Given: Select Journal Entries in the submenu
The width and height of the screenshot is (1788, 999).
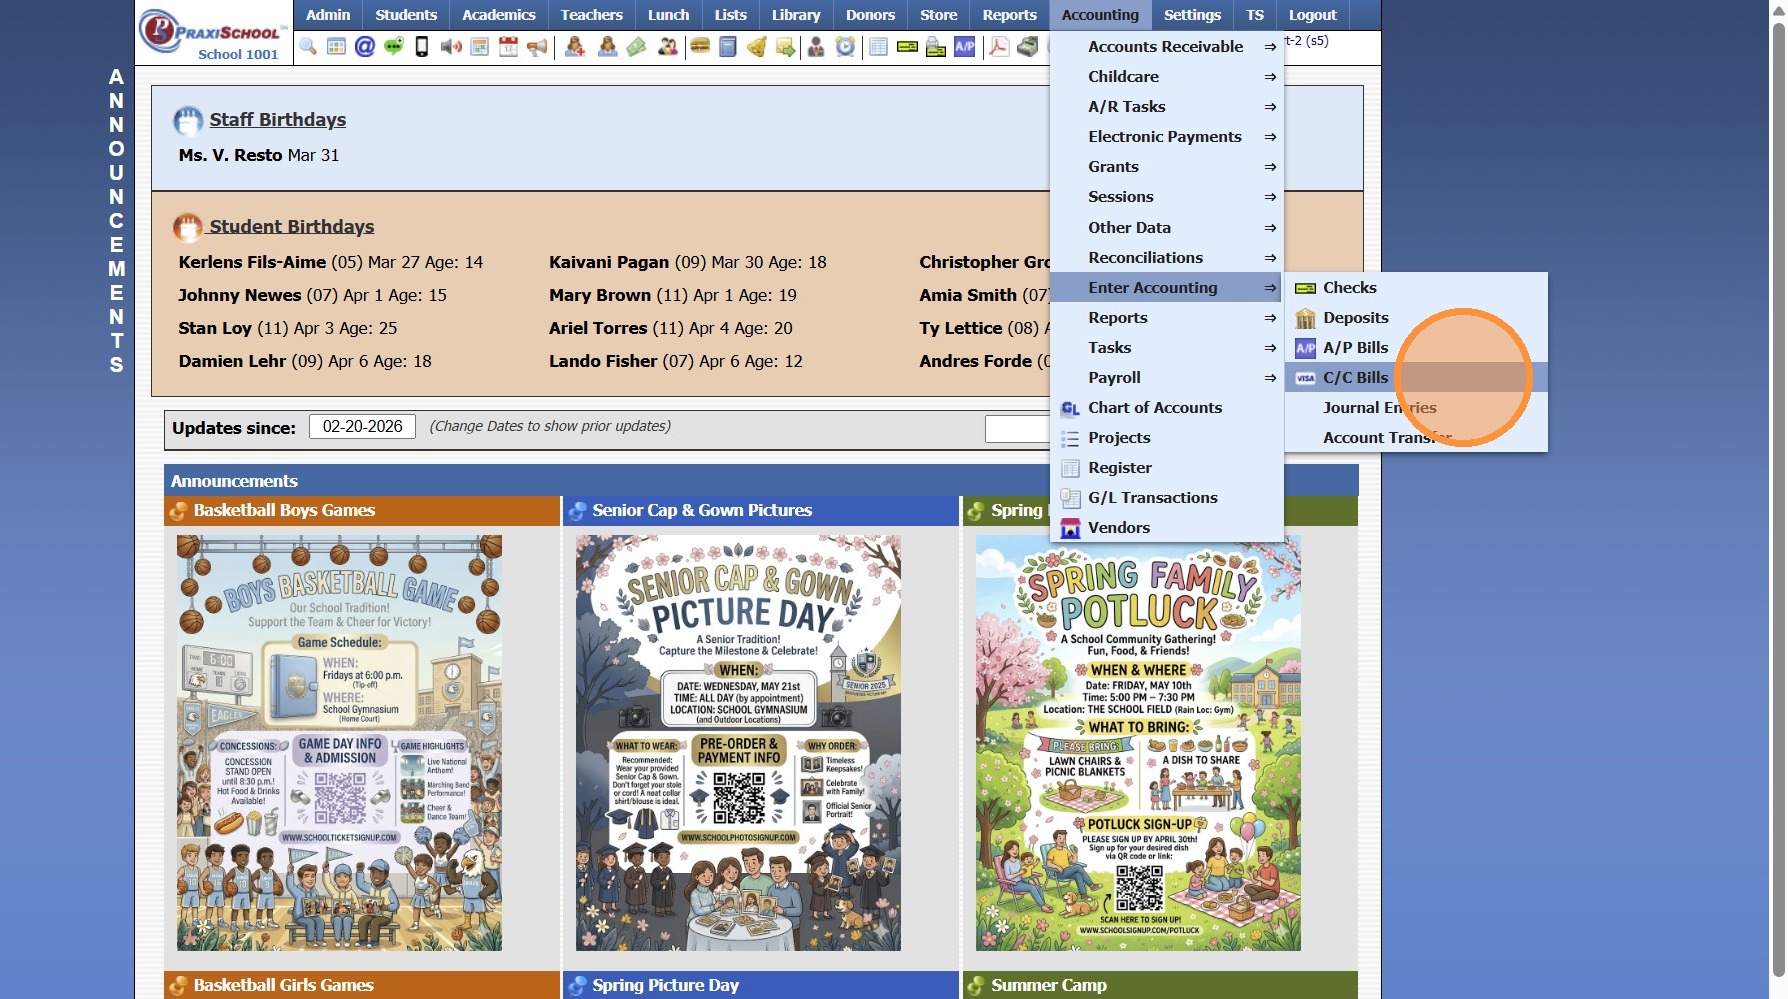Looking at the screenshot, I should 1416,408.
